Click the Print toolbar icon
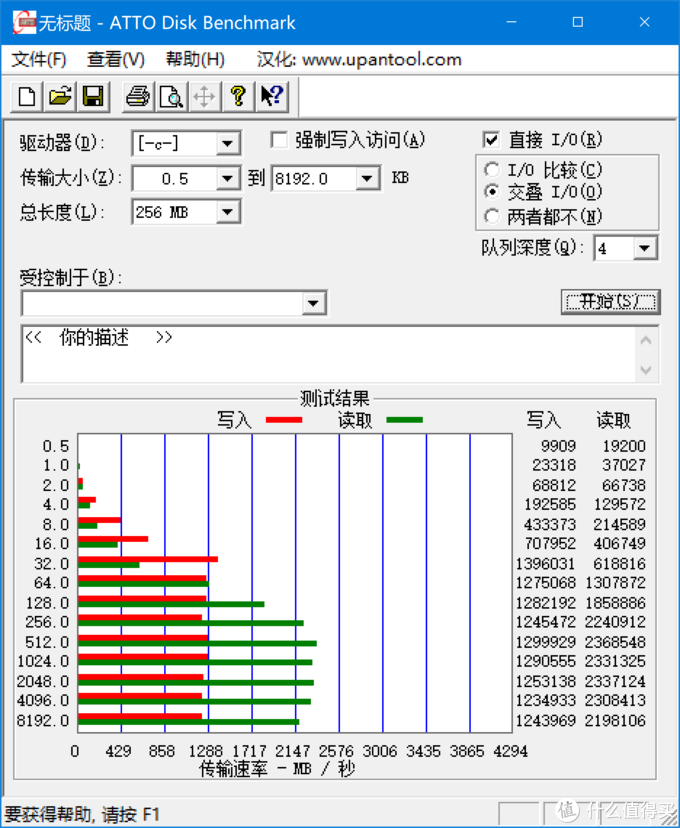The image size is (680, 828). click(x=137, y=96)
